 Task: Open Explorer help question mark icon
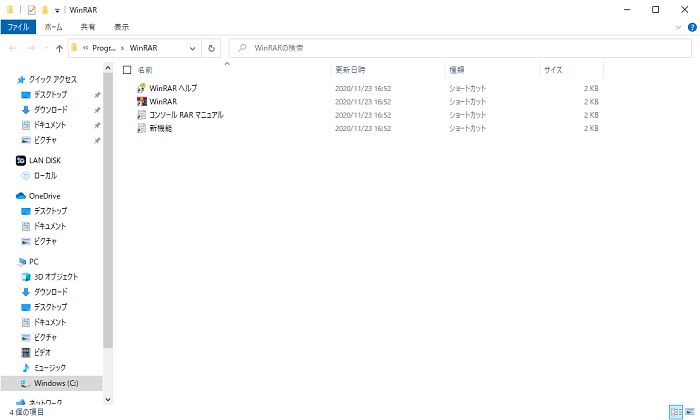point(692,27)
